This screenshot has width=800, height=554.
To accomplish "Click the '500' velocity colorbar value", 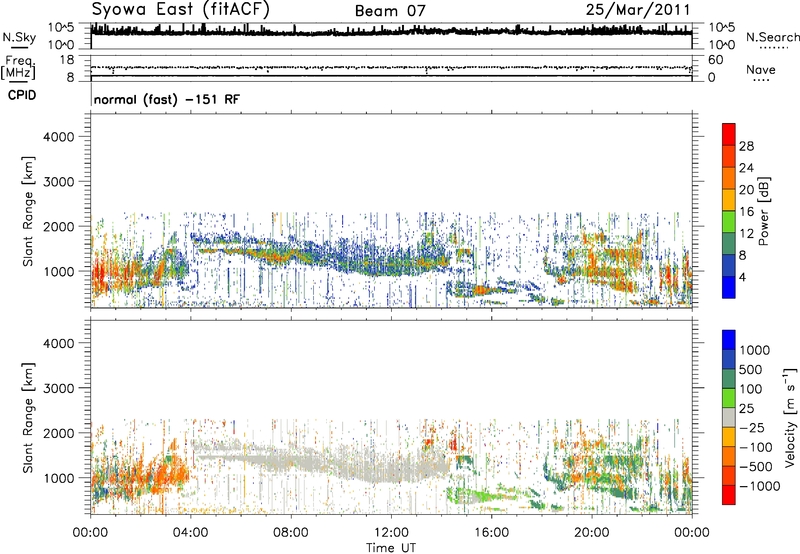I will click(750, 369).
